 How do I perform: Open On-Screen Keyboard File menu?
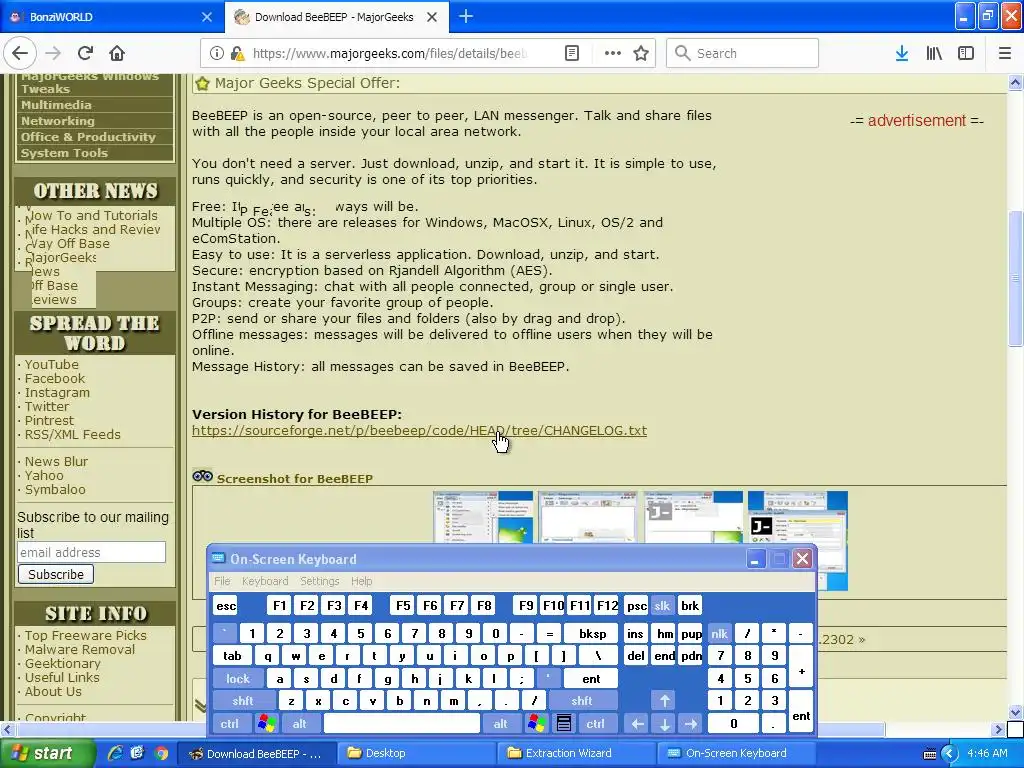click(222, 581)
